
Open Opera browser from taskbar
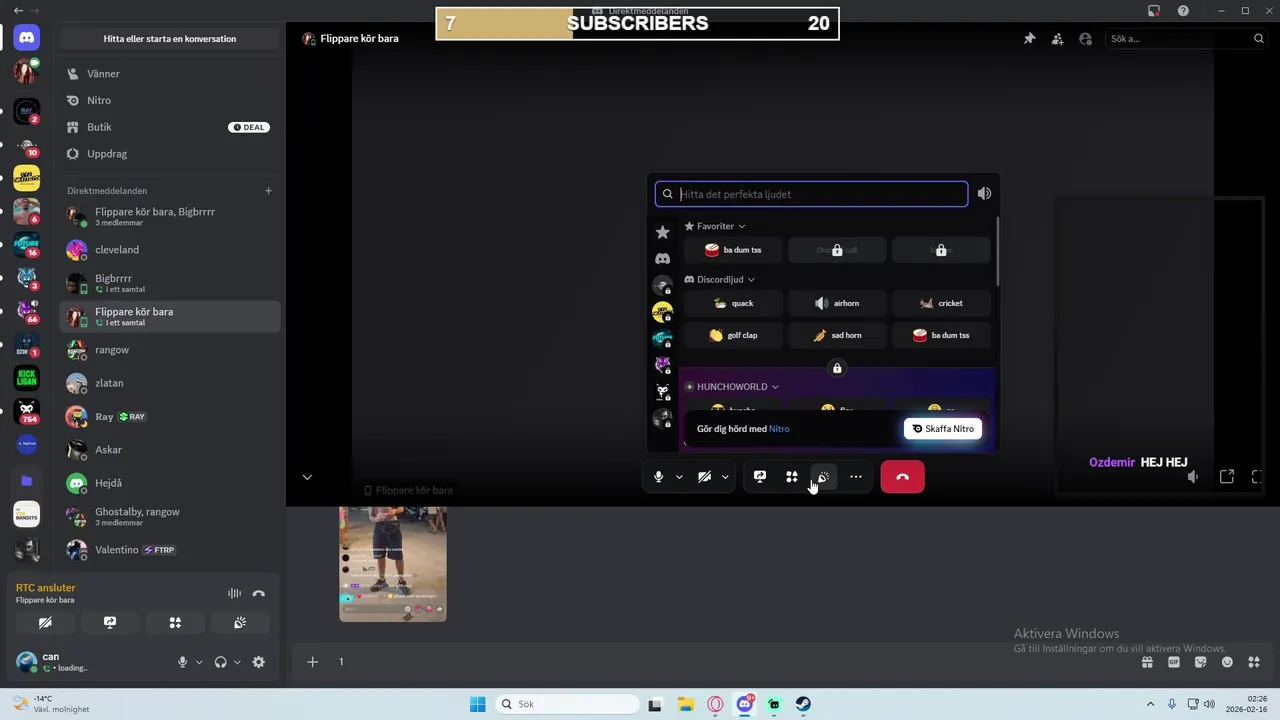[715, 704]
